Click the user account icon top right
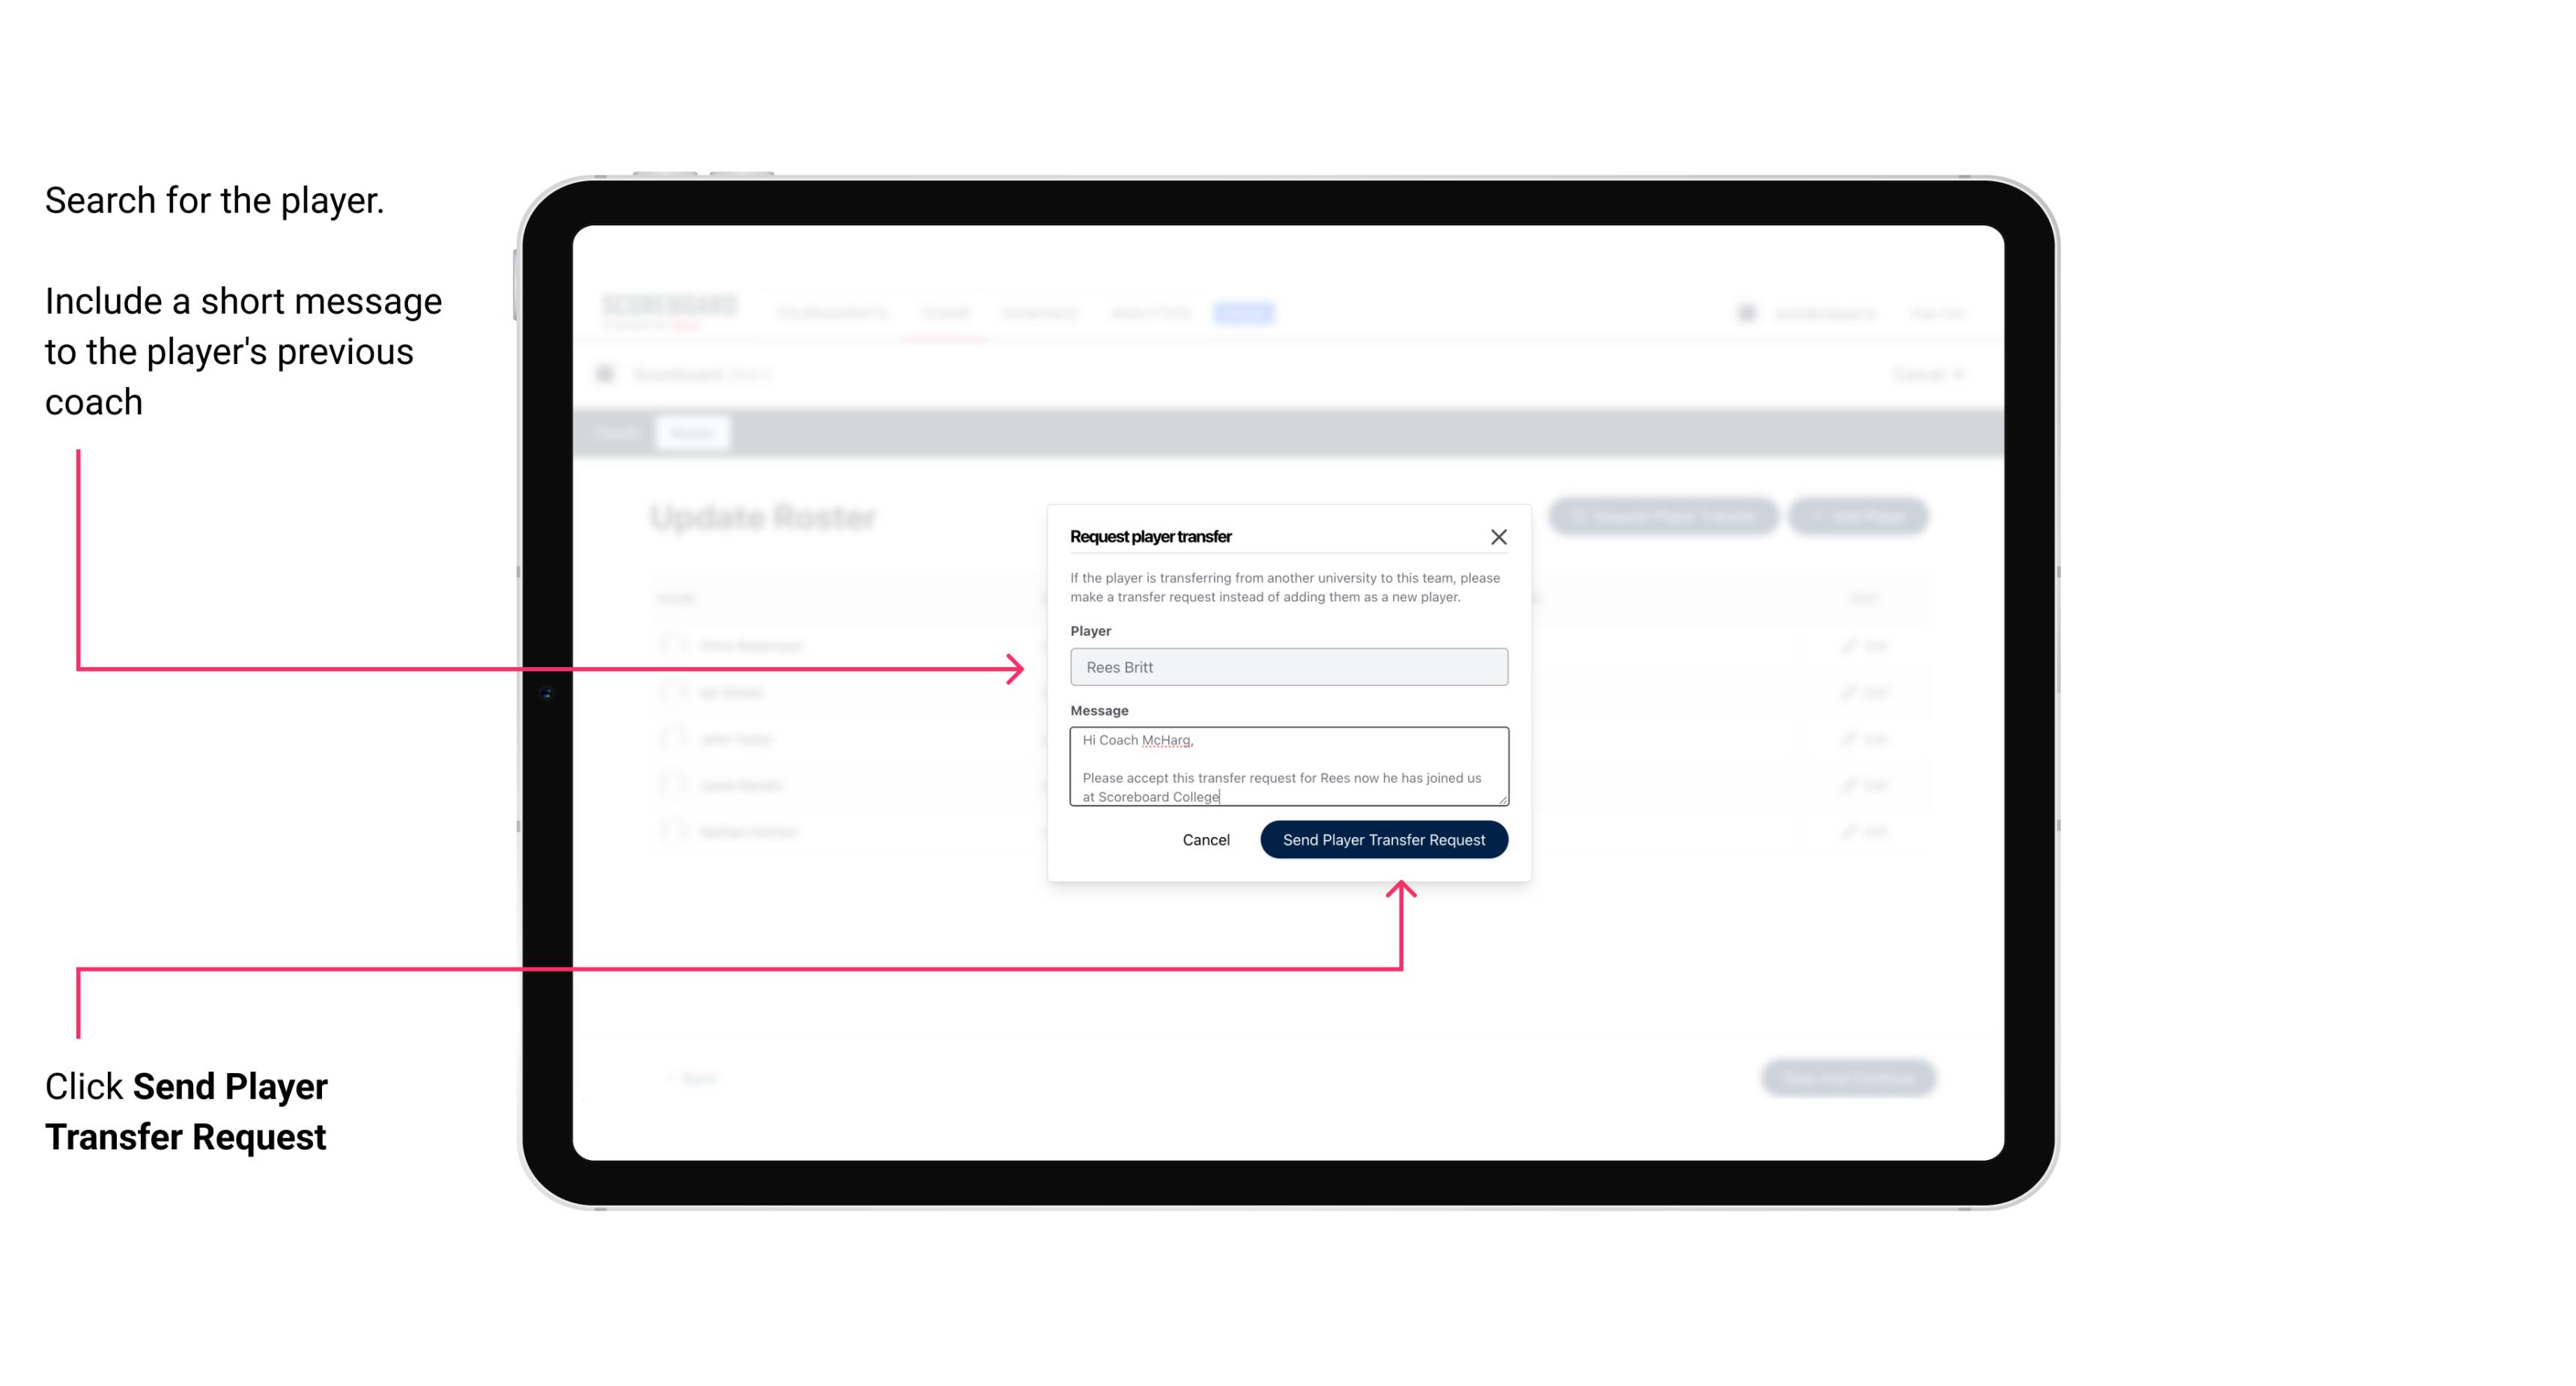This screenshot has height=1386, width=2576. 1745,312
